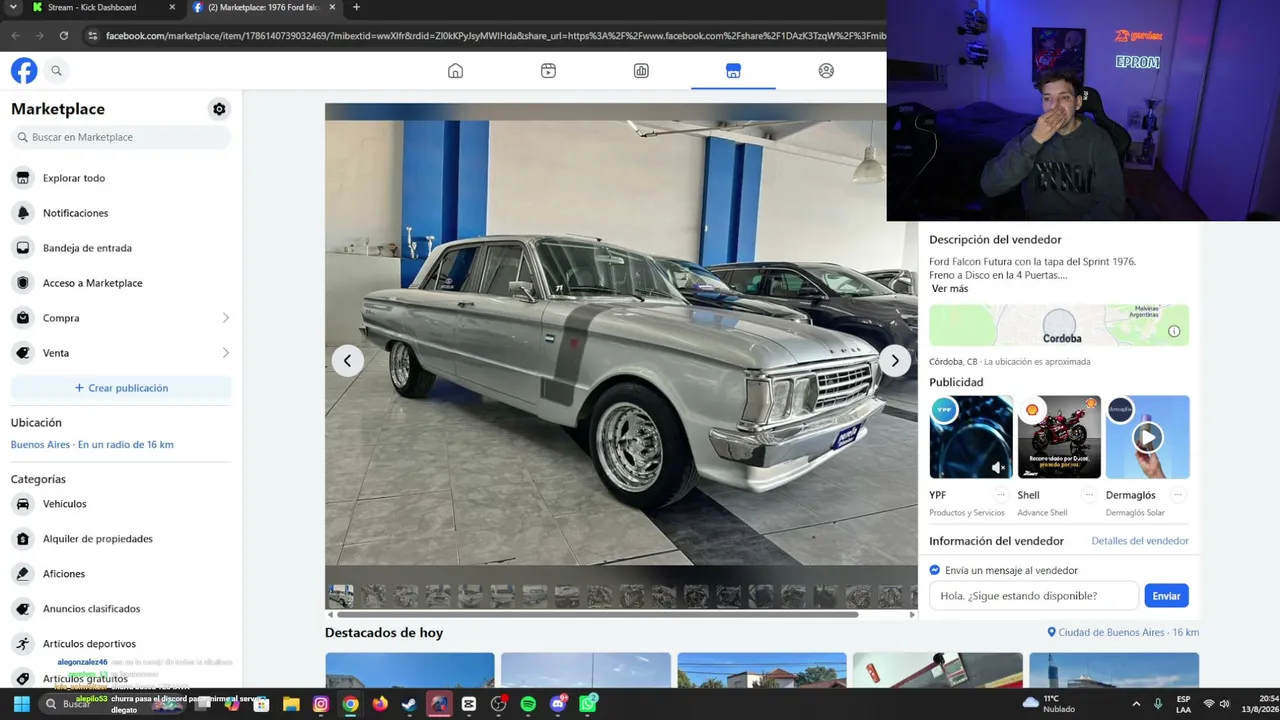Open the Windows Start menu
The width and height of the screenshot is (1280, 720).
click(21, 704)
